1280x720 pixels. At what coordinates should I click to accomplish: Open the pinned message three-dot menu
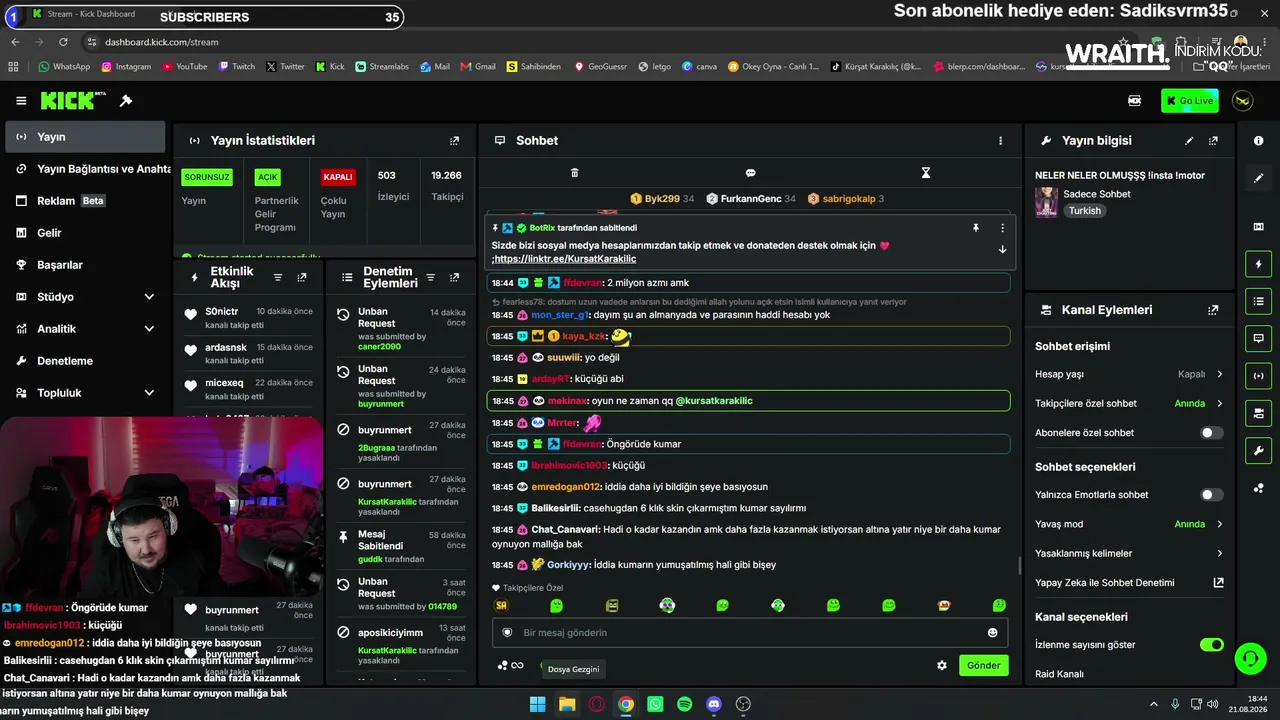1002,228
